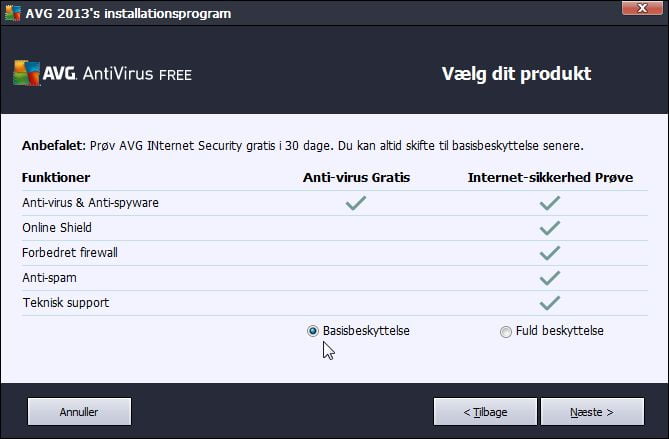669x439 pixels.
Task: Choose the Fuld beskyttelse label text
Action: point(560,331)
